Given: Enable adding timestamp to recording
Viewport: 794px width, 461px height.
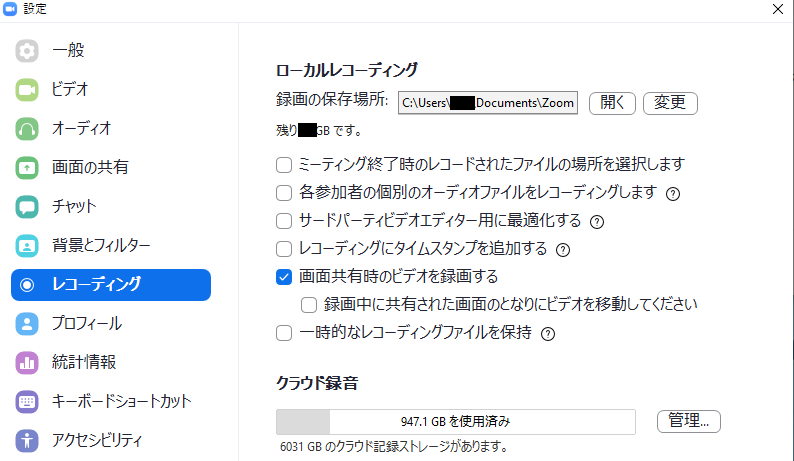Looking at the screenshot, I should [x=283, y=248].
